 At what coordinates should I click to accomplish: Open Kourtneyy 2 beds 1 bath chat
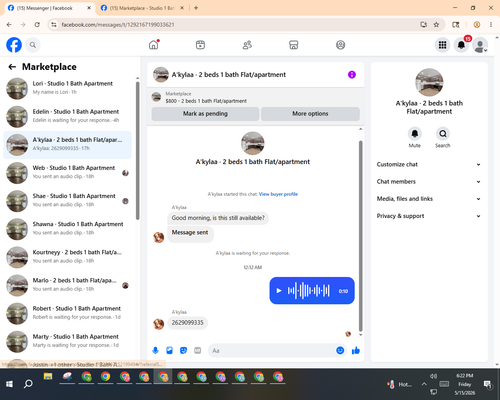pyautogui.click(x=67, y=257)
